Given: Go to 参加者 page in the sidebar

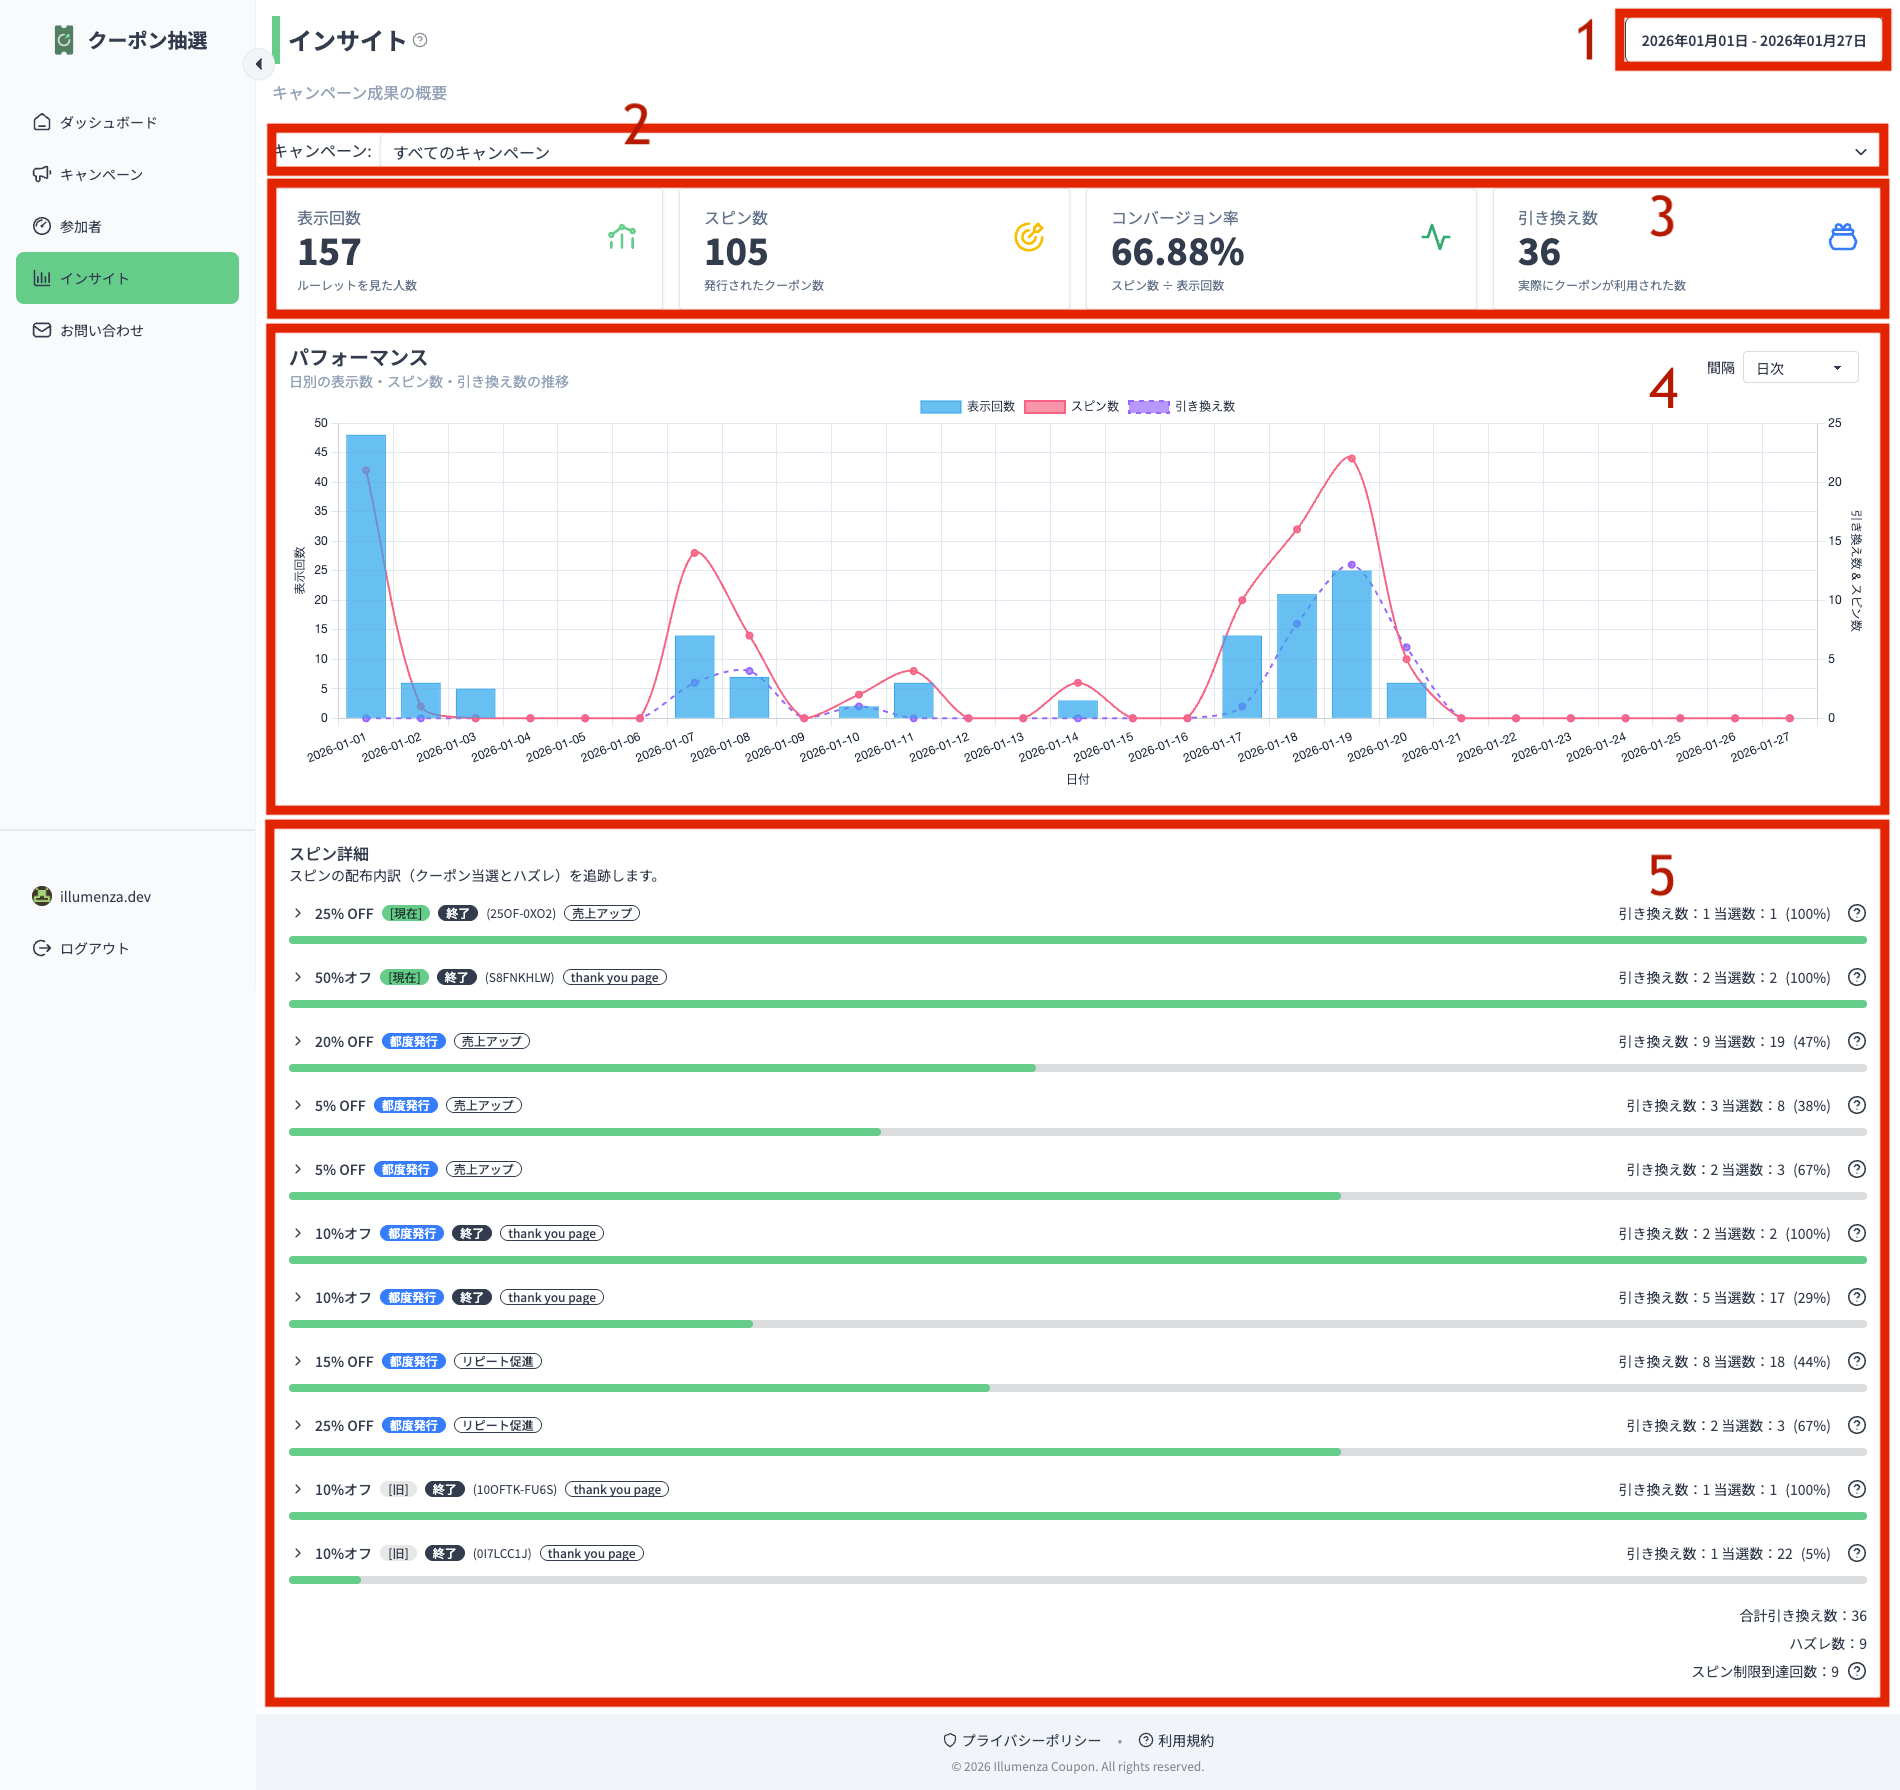Looking at the screenshot, I should [80, 226].
